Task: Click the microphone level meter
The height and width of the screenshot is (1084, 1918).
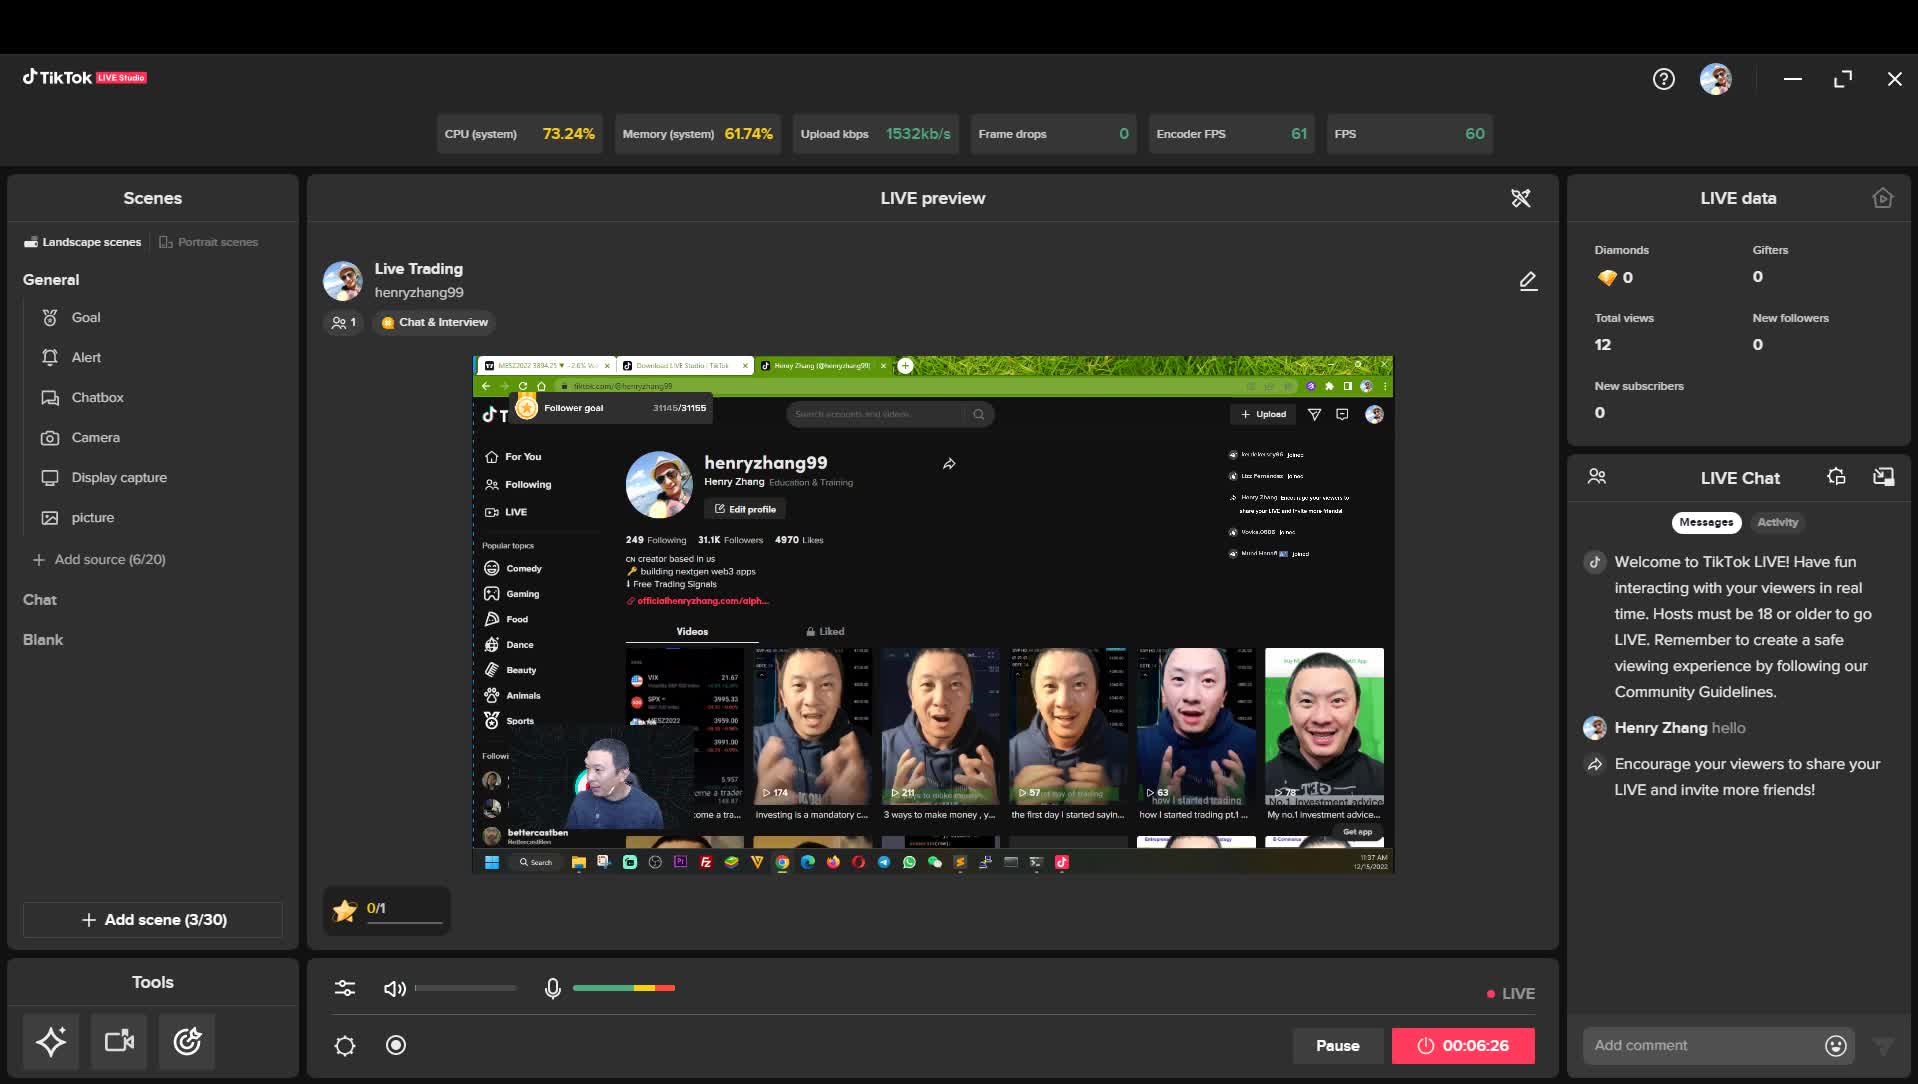Action: pyautogui.click(x=624, y=989)
